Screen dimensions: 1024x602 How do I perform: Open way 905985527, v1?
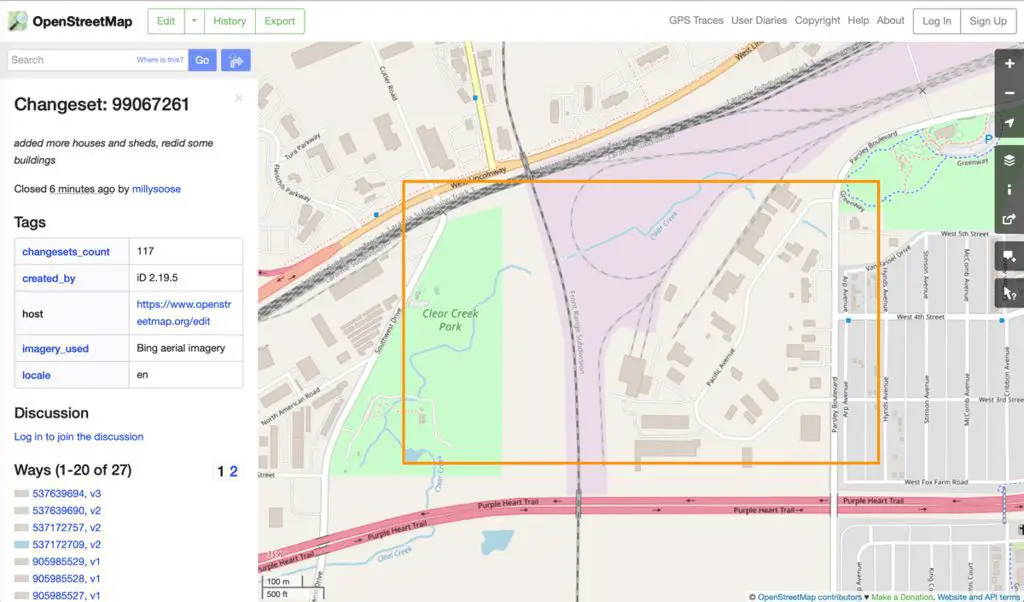(x=67, y=595)
